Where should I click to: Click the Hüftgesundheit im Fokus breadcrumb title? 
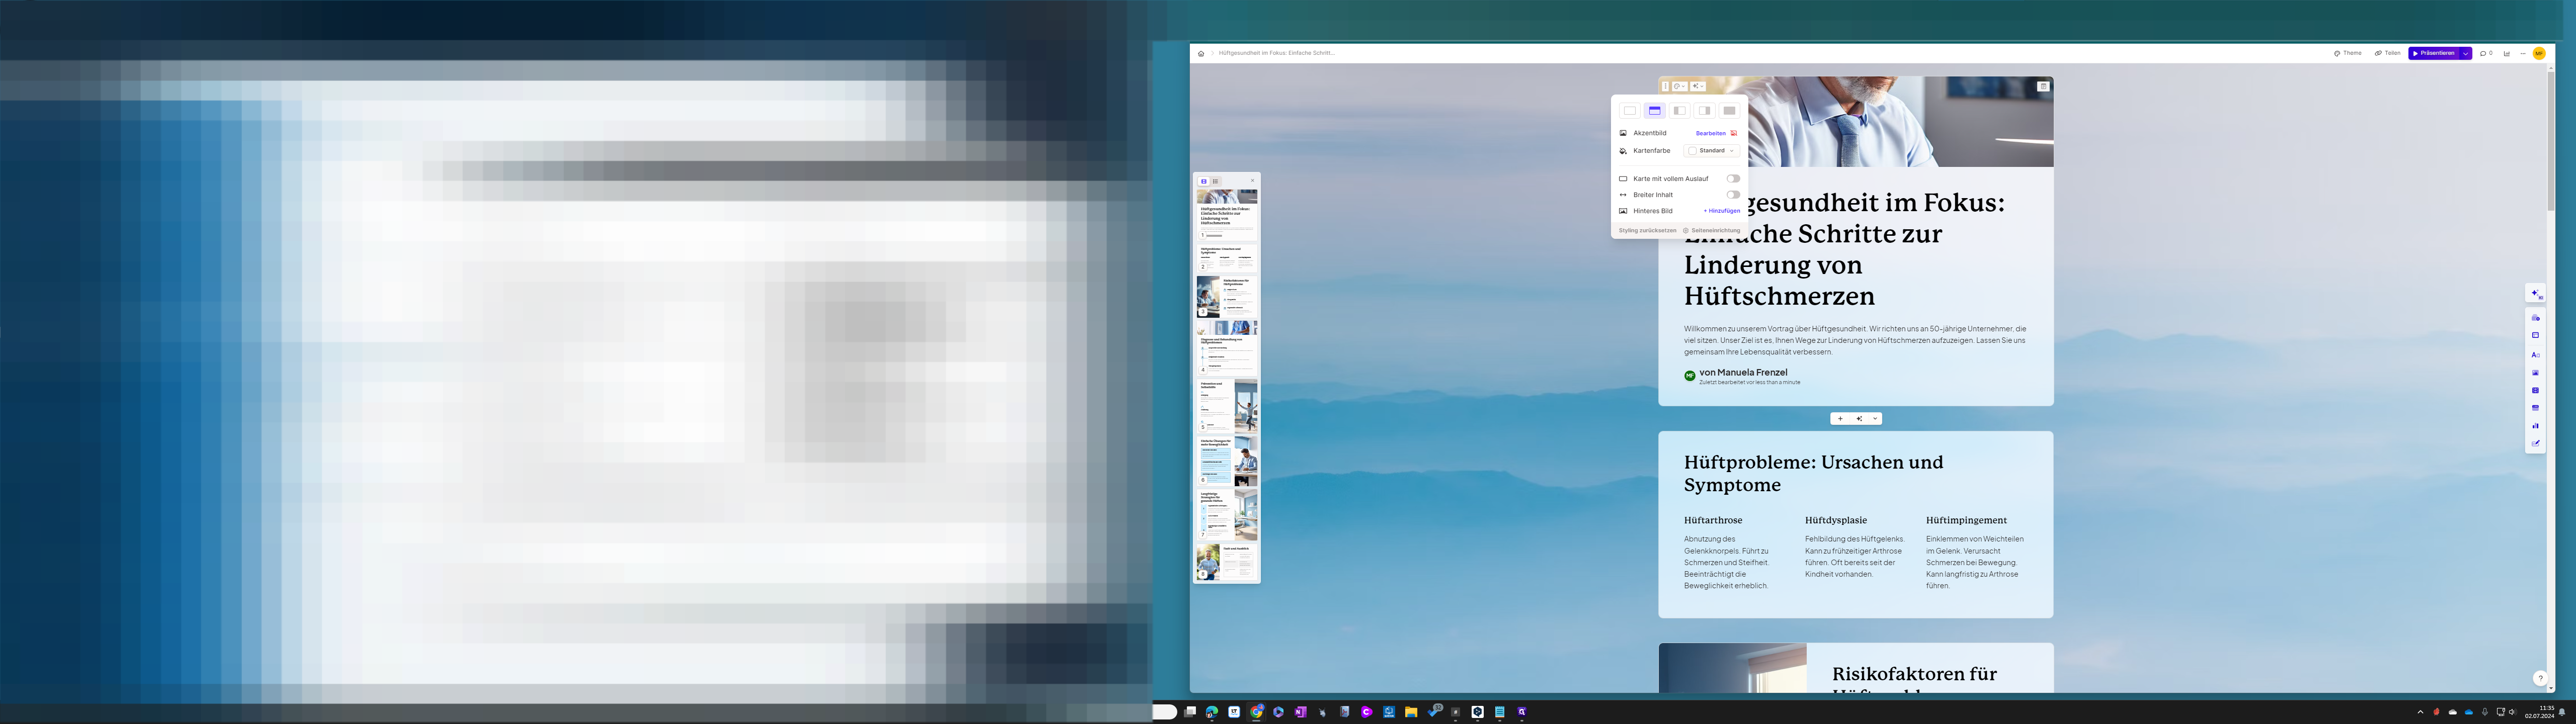coord(1276,53)
